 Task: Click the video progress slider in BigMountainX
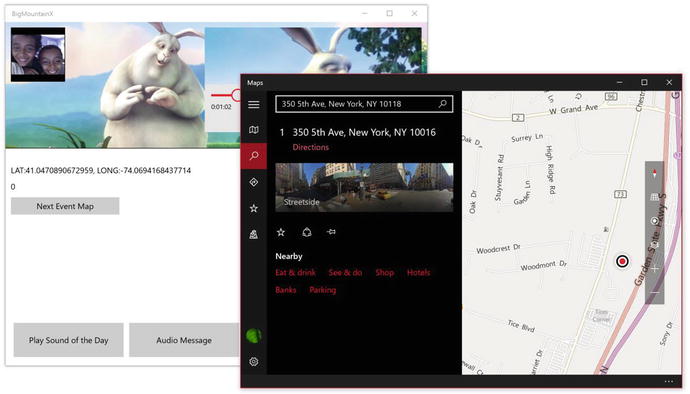pos(226,95)
